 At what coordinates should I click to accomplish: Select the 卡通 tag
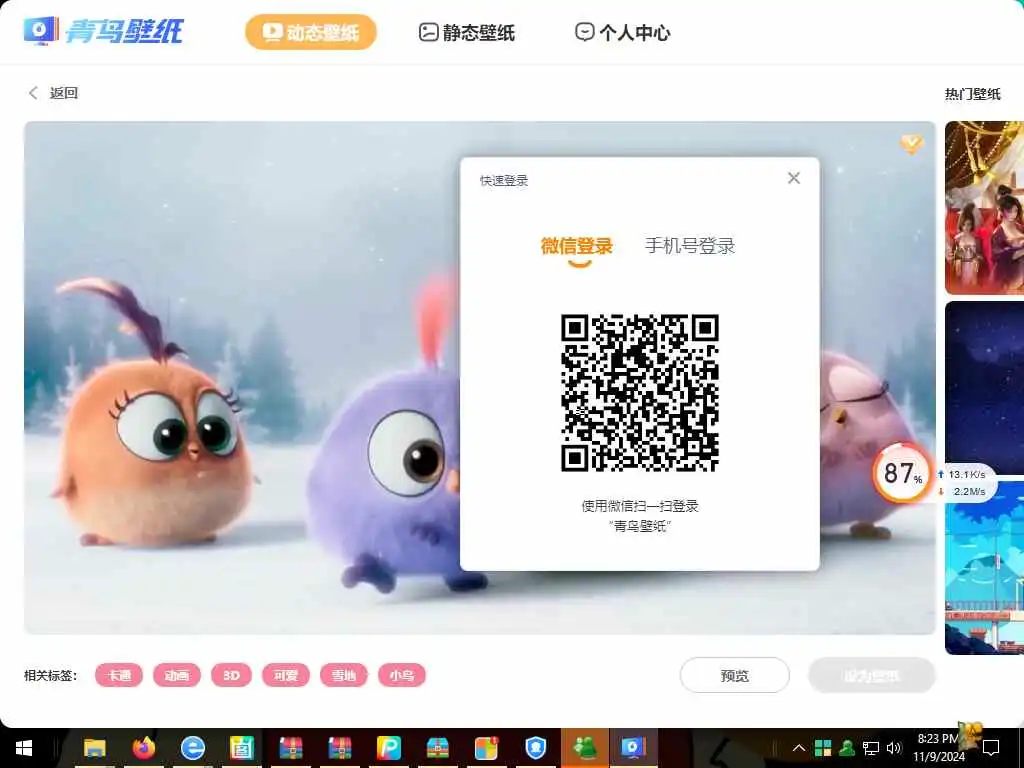pyautogui.click(x=119, y=675)
